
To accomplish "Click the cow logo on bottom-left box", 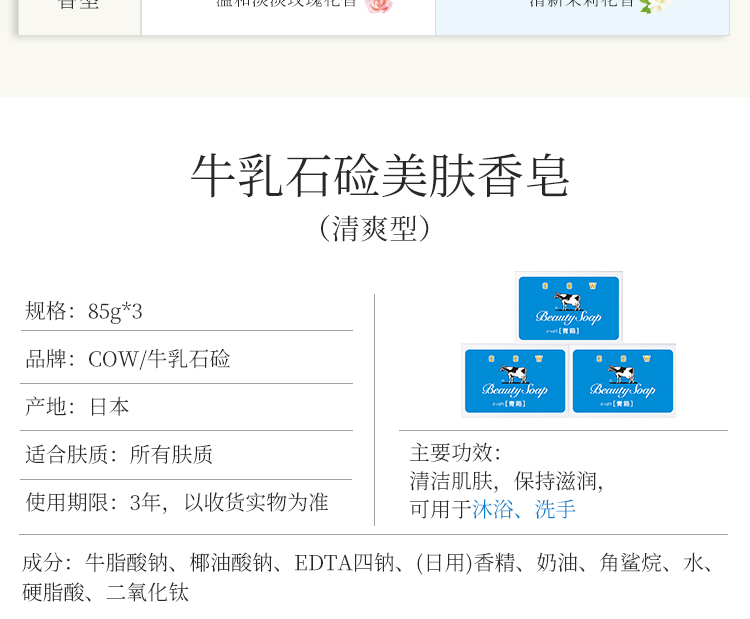I will pyautogui.click(x=515, y=374).
